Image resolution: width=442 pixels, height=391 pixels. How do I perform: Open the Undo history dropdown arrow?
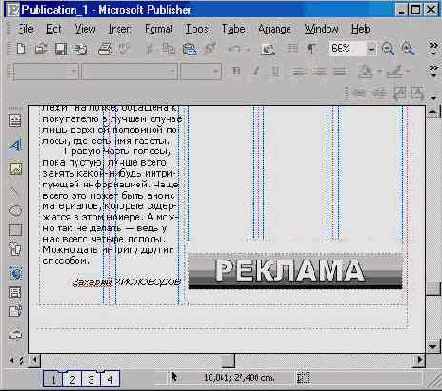click(x=248, y=50)
